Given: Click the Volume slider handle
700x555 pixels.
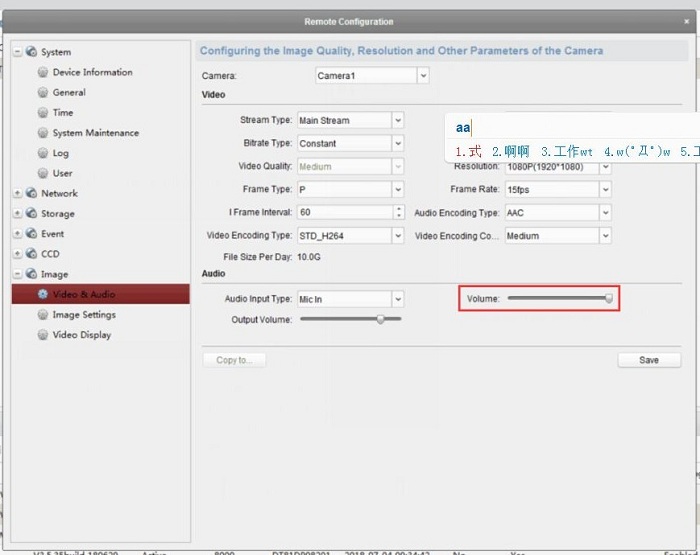Looking at the screenshot, I should click(608, 298).
